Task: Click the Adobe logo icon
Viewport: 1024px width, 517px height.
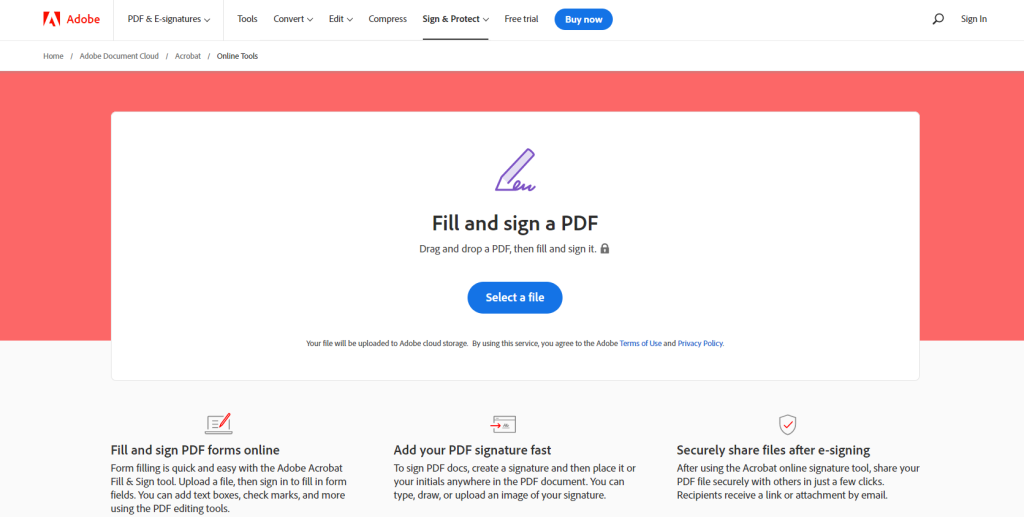Action: tap(52, 19)
